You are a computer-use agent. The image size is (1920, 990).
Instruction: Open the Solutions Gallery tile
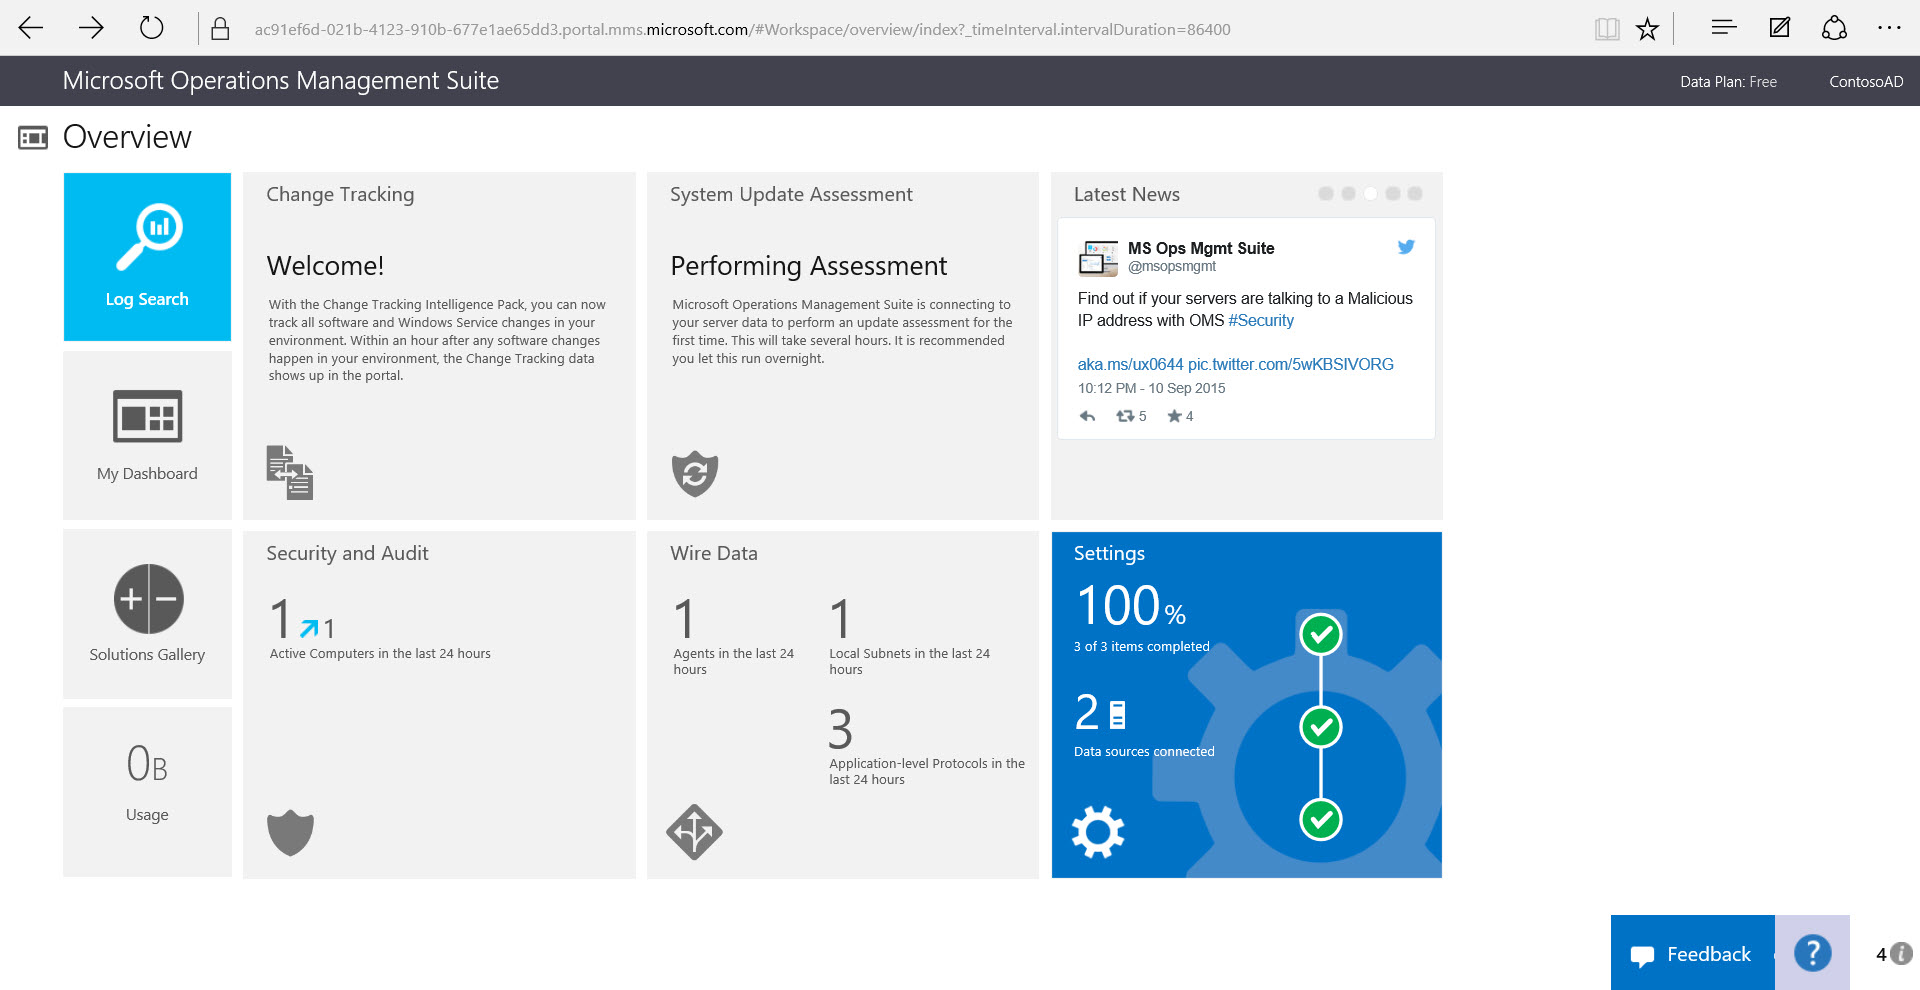[147, 614]
